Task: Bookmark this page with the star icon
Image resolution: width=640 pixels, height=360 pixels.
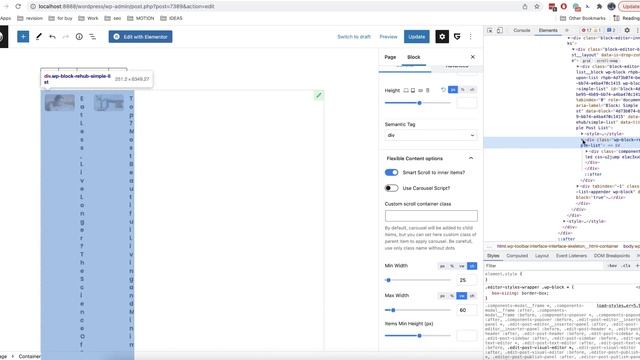Action: (537, 7)
